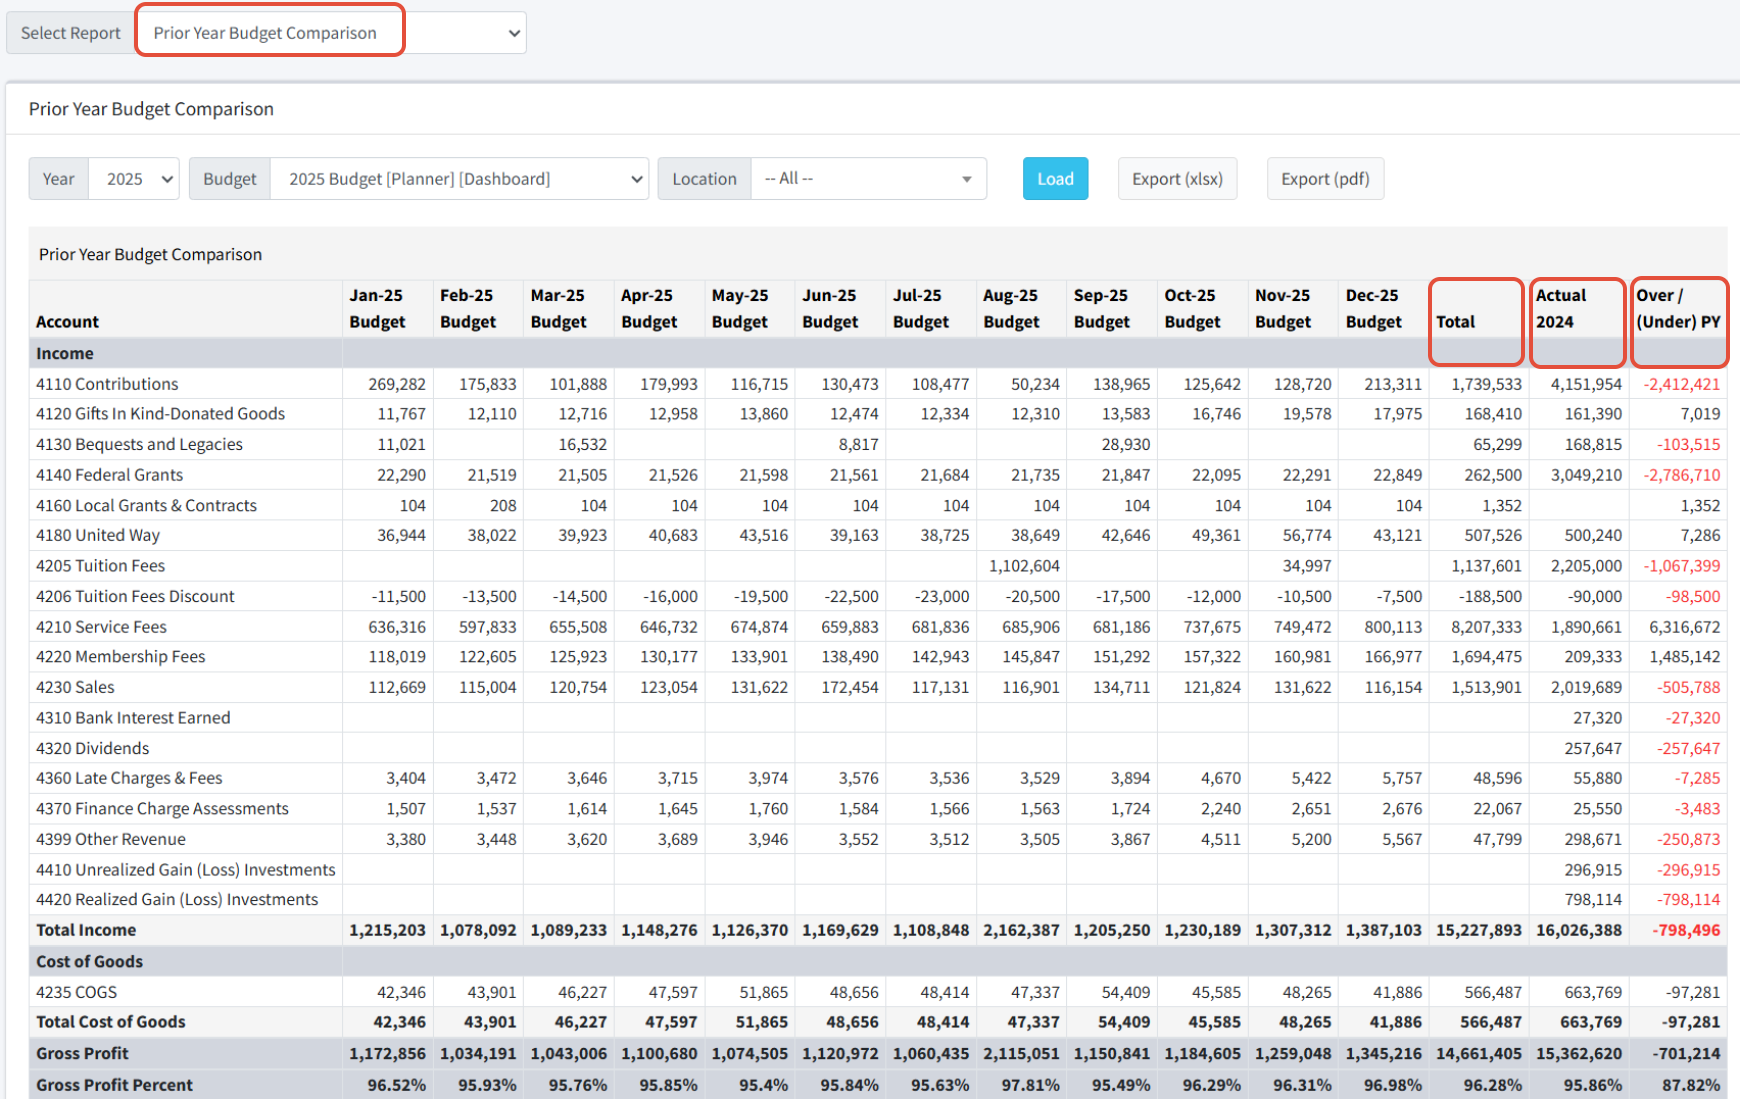The image size is (1740, 1099).
Task: Click Total Income actual 16,026,388
Action: coord(1579,930)
